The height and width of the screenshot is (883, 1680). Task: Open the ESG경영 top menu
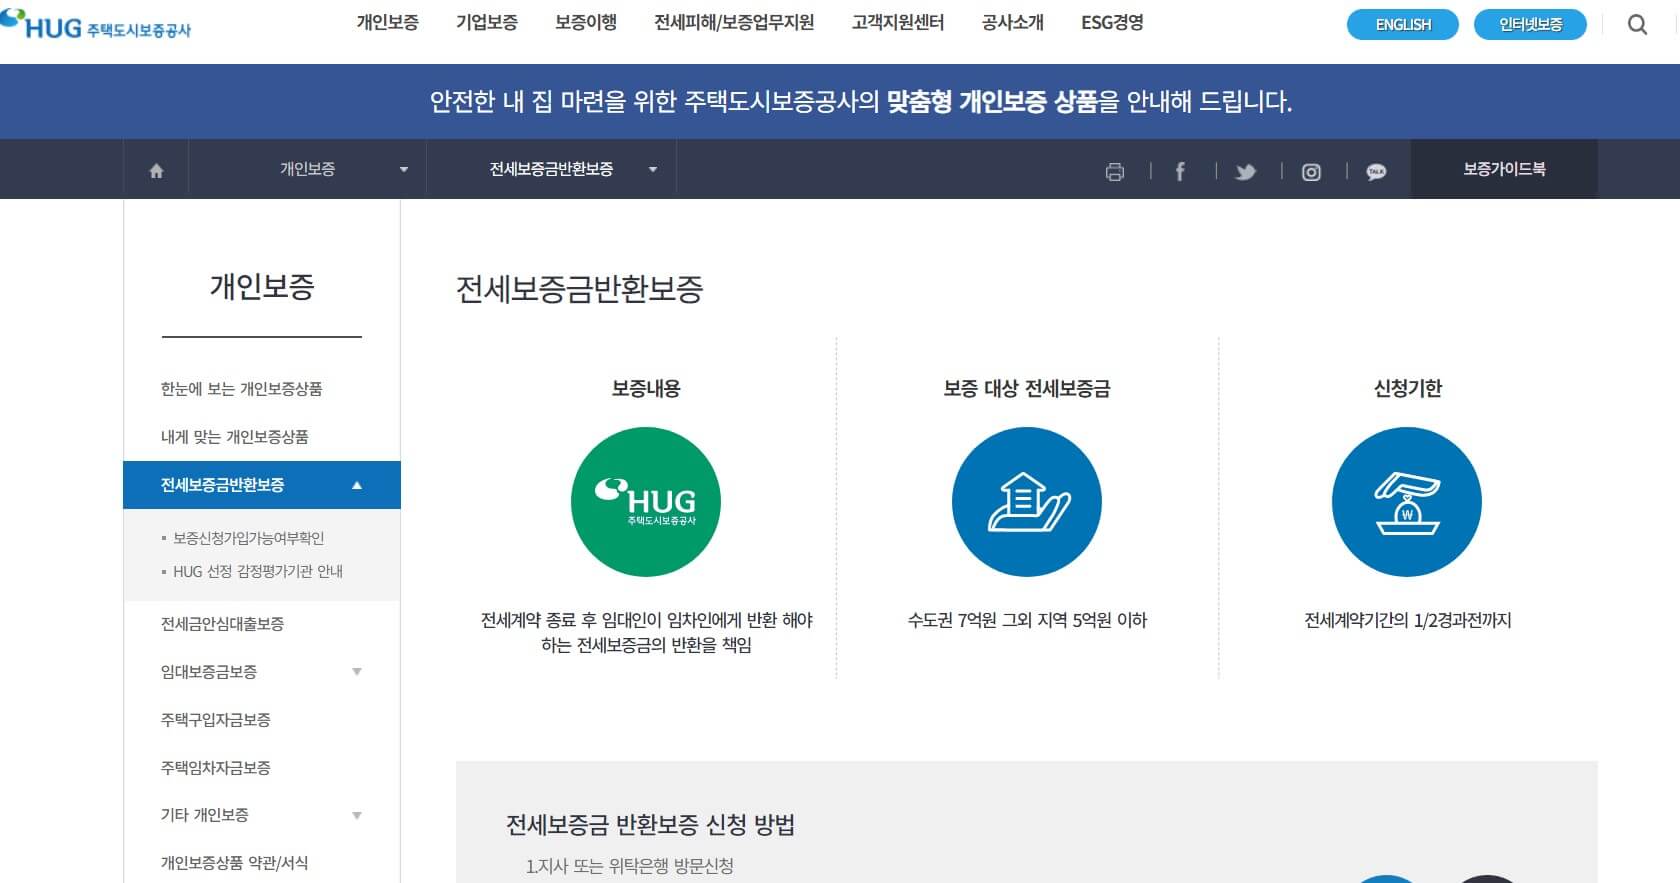[x=1112, y=22]
